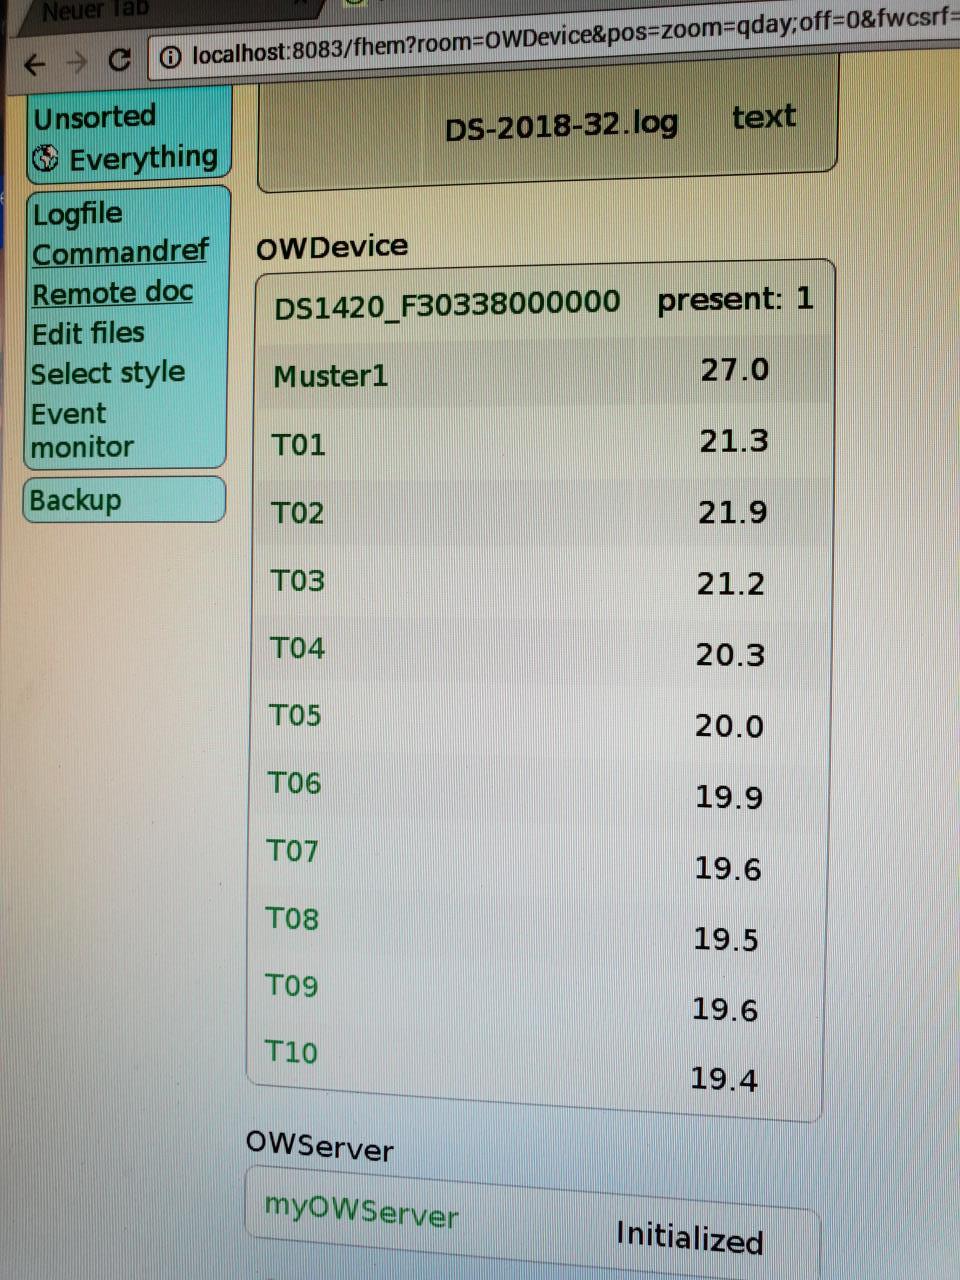Click T06 temperature 19.9

(729, 797)
